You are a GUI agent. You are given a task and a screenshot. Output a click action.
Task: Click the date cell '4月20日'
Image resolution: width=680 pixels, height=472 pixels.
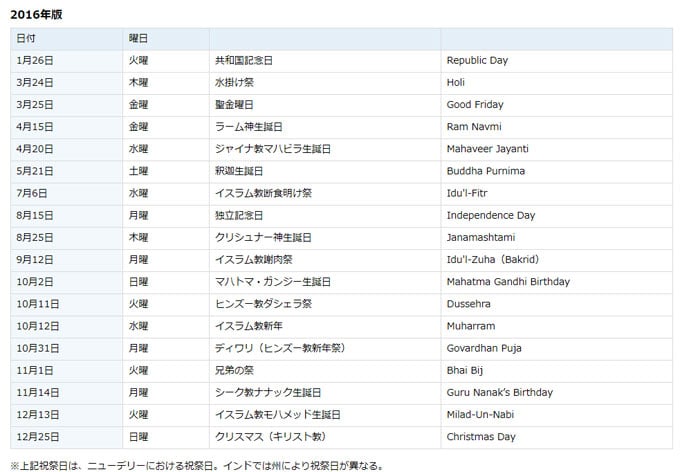(x=67, y=149)
